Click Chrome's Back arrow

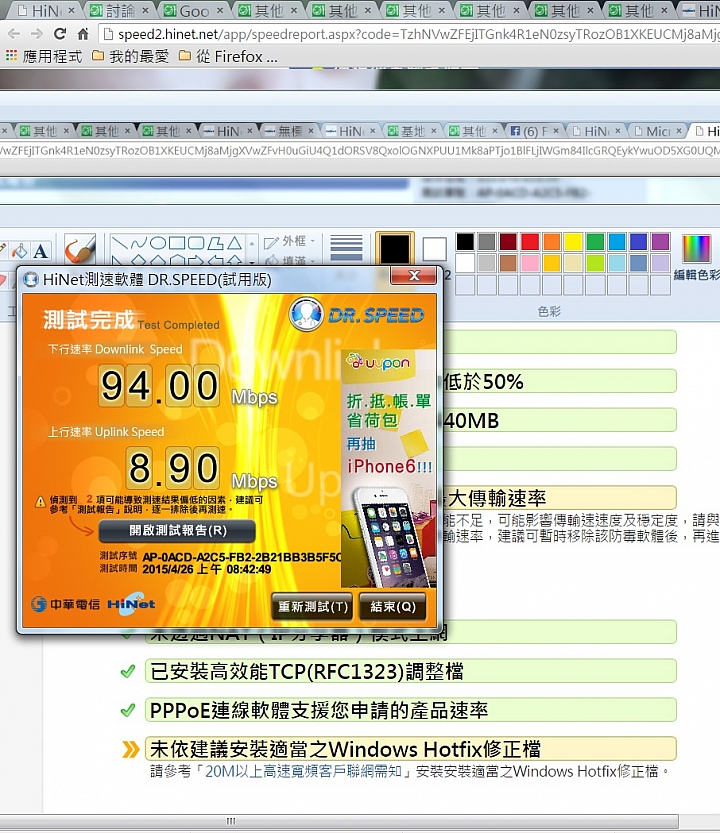click(x=14, y=35)
